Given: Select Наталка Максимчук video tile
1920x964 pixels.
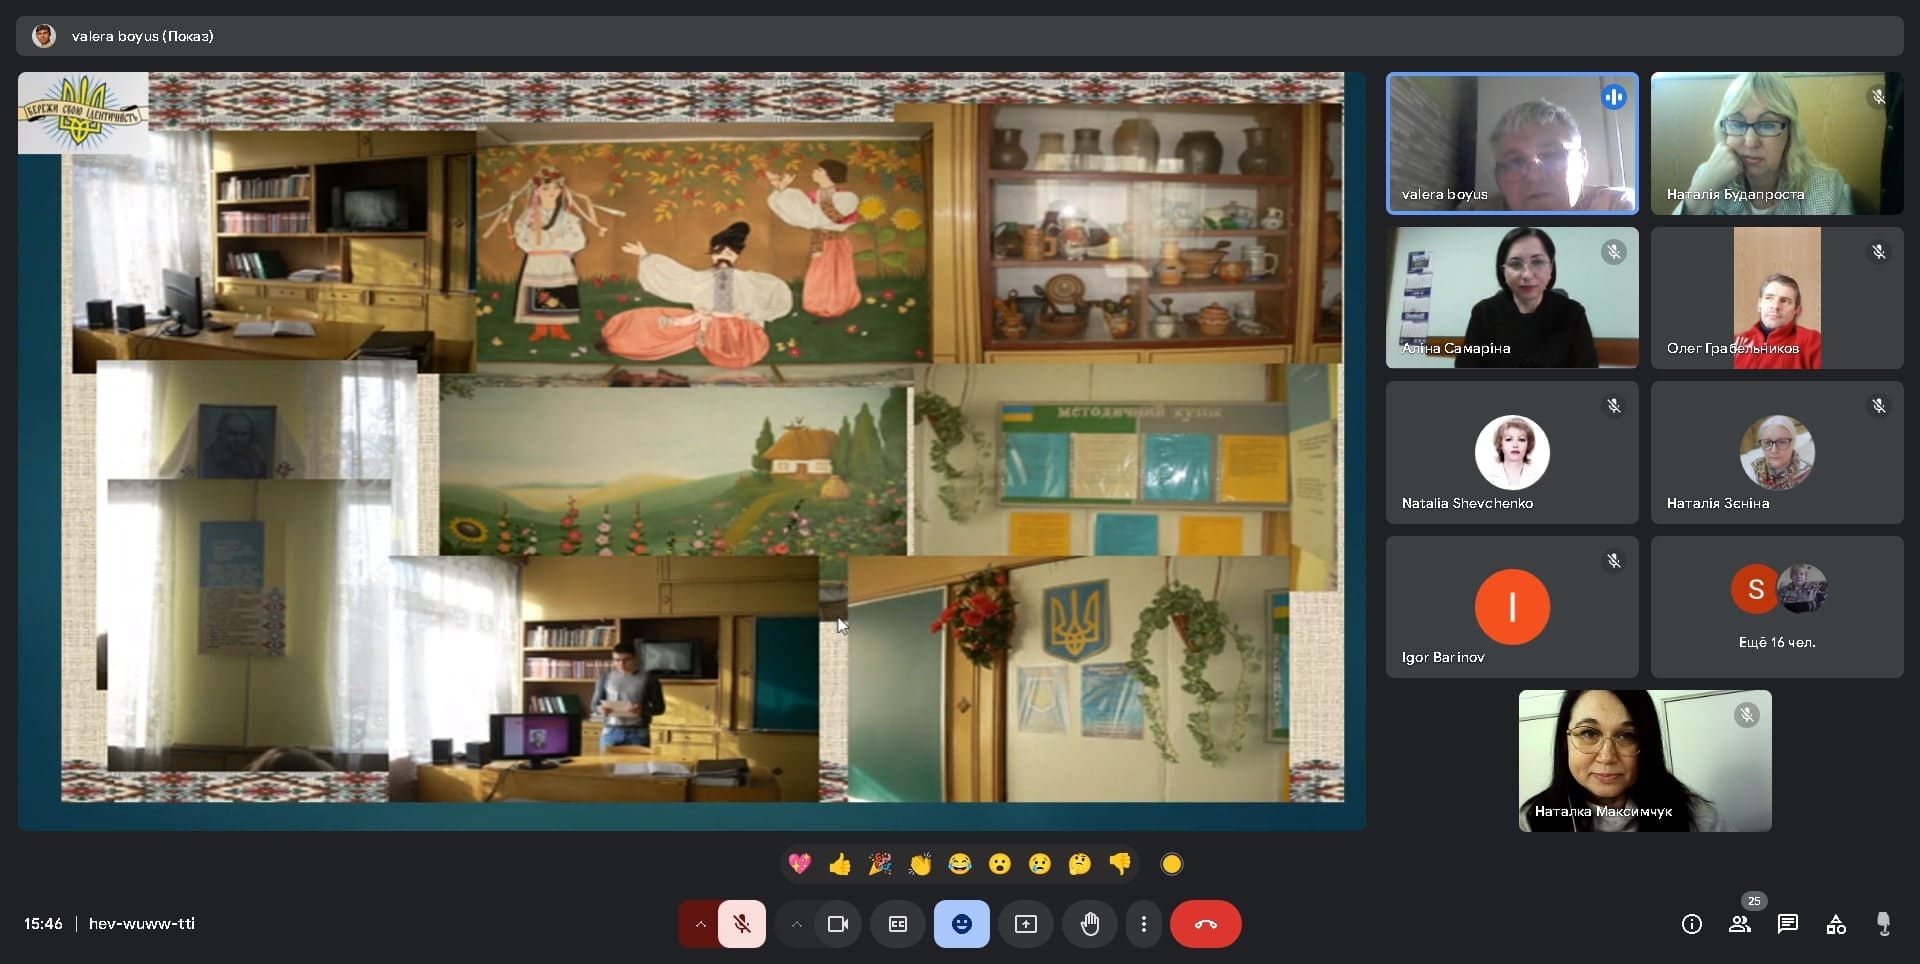Looking at the screenshot, I should (x=1645, y=761).
